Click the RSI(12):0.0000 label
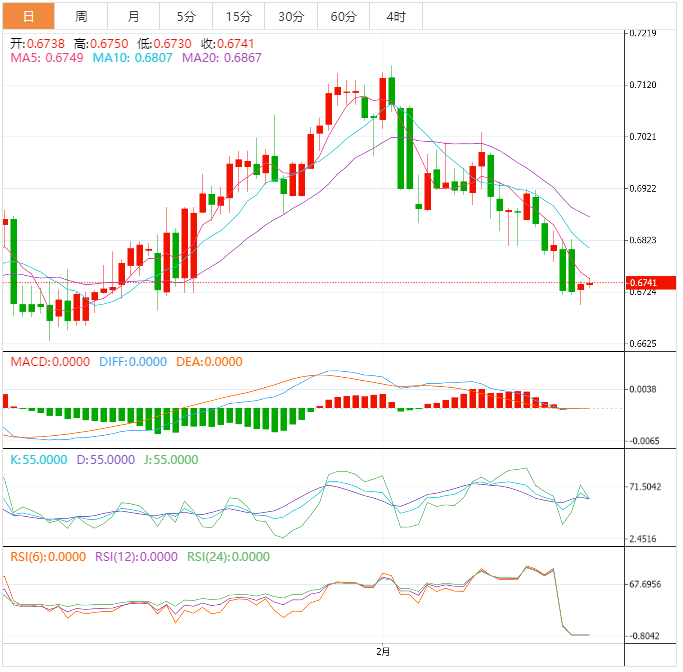The height and width of the screenshot is (672, 683). coord(136,557)
